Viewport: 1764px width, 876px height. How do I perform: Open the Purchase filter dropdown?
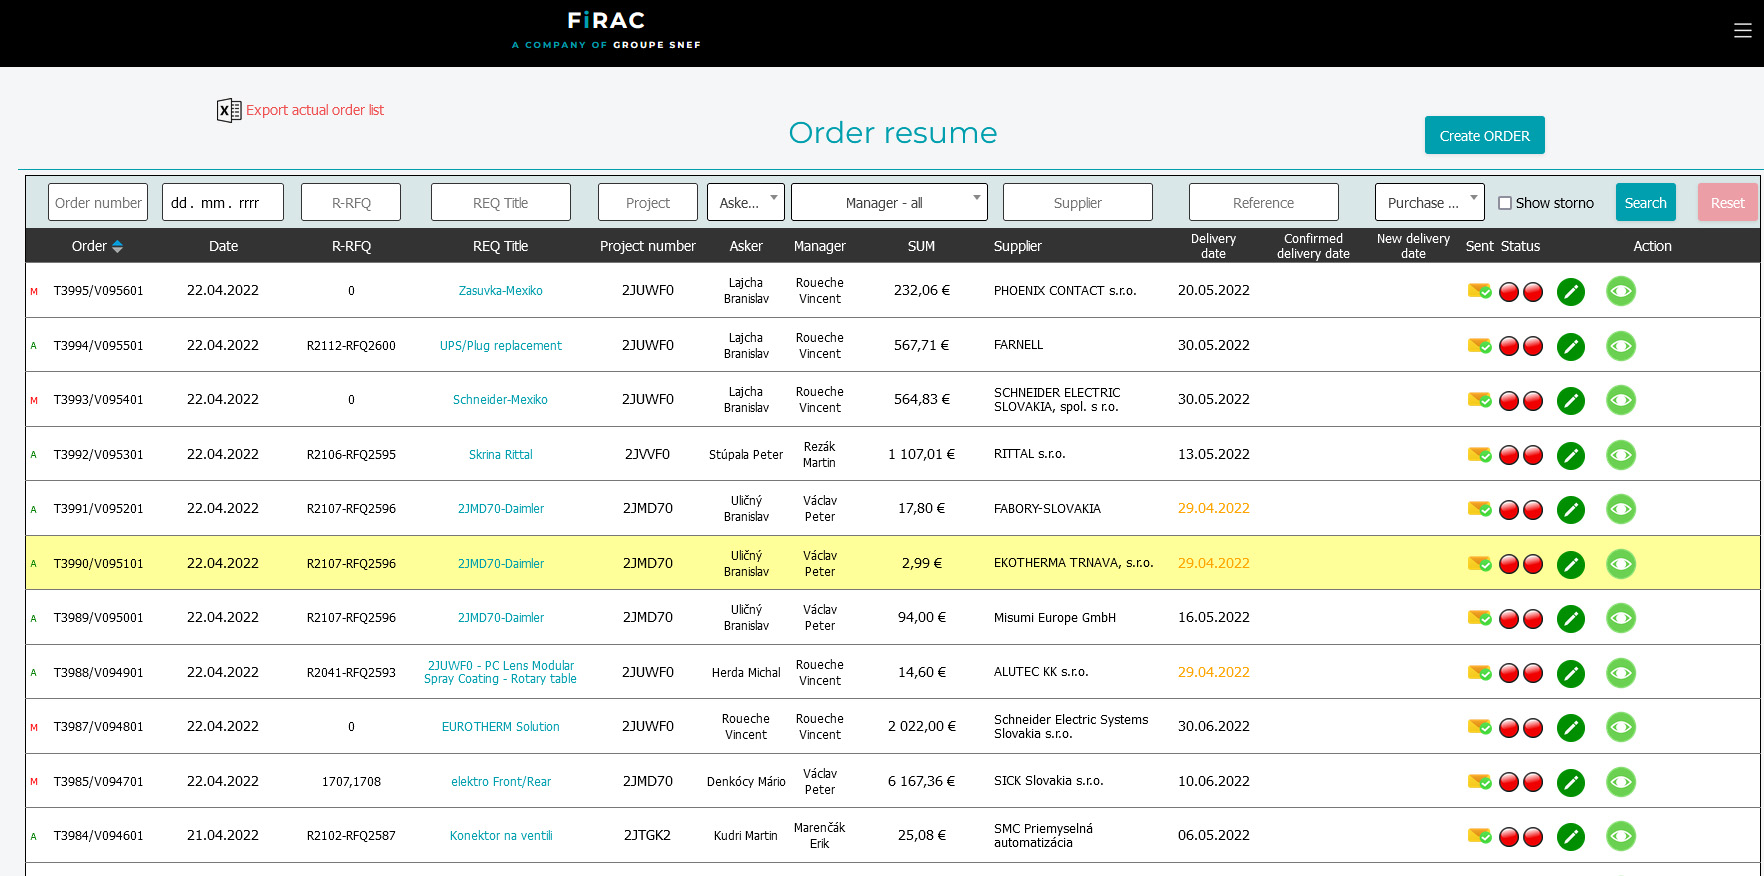tap(1428, 202)
